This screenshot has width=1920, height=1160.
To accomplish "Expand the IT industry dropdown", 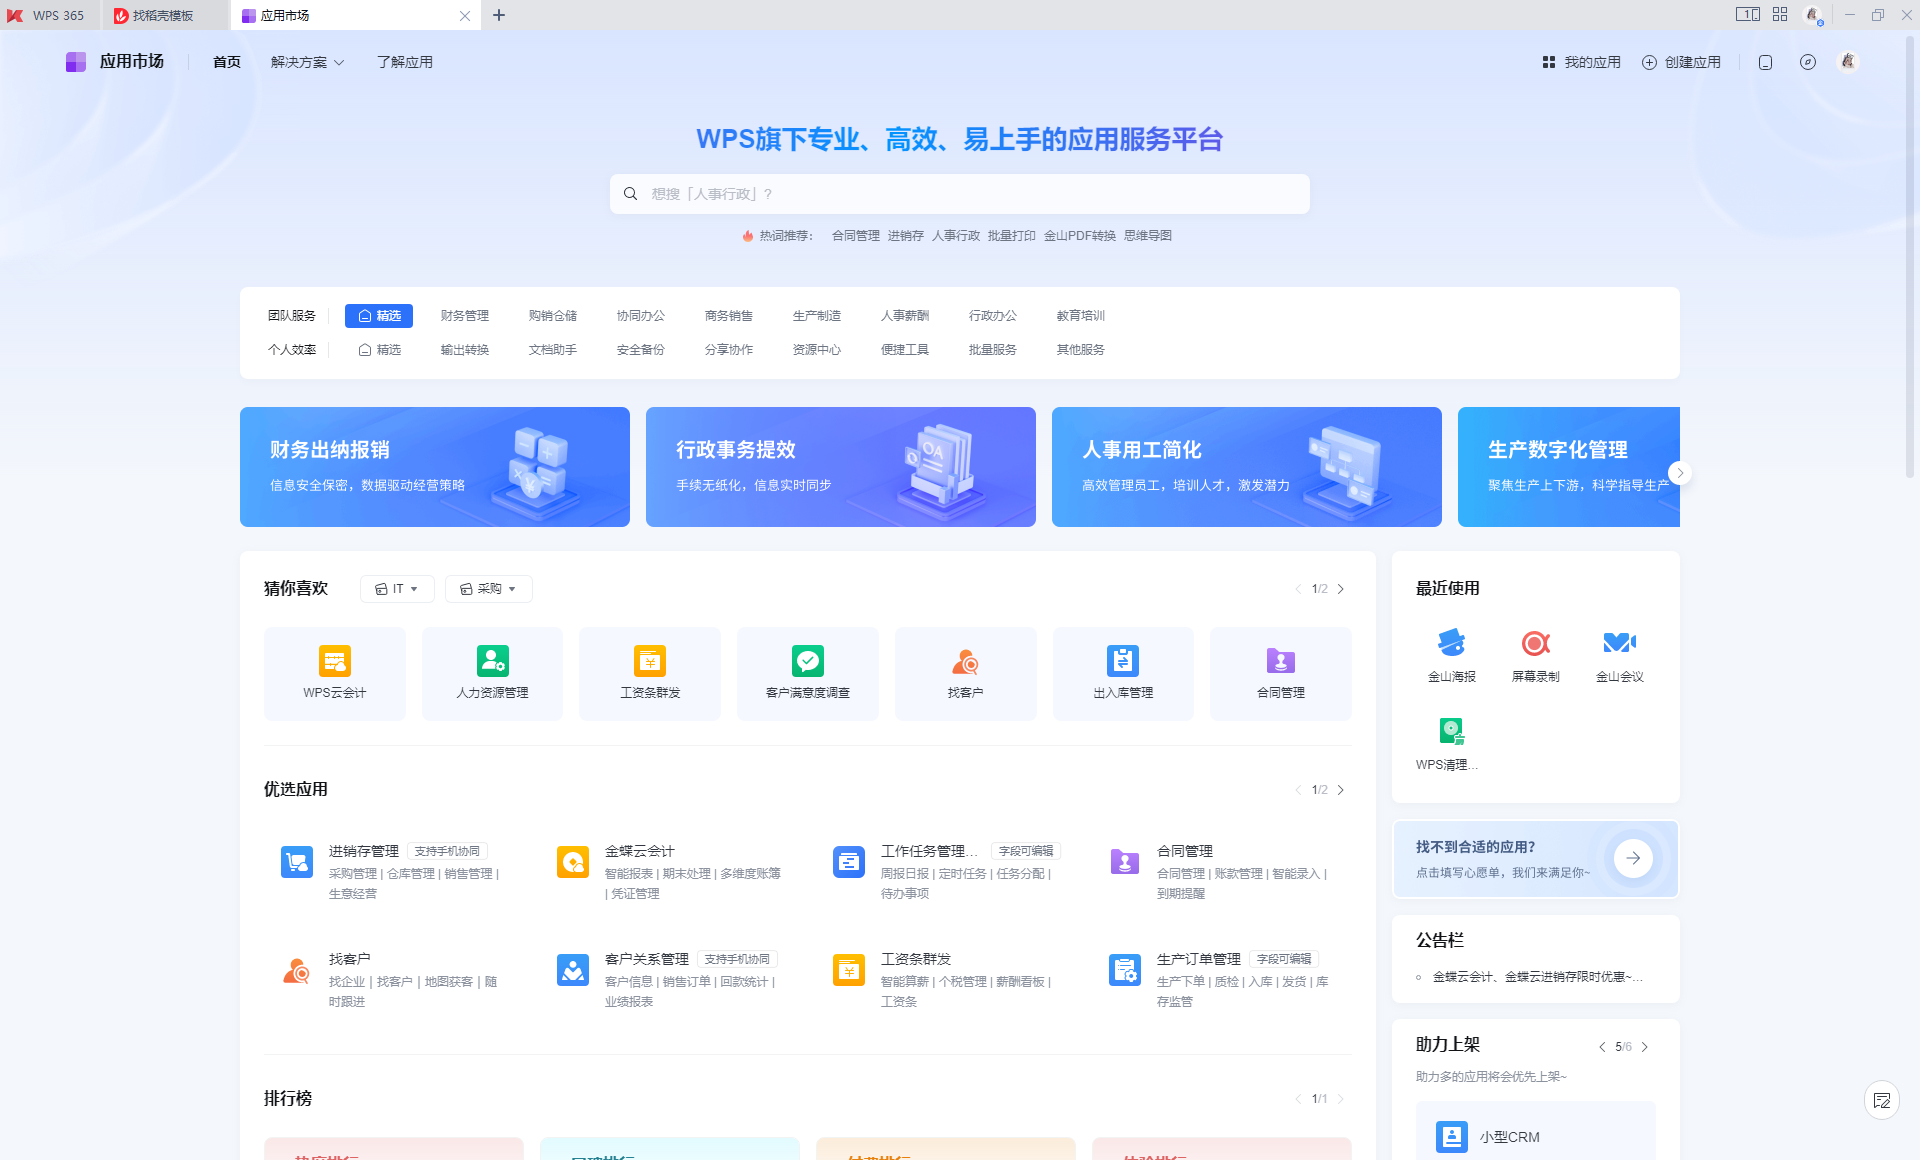I will point(397,589).
